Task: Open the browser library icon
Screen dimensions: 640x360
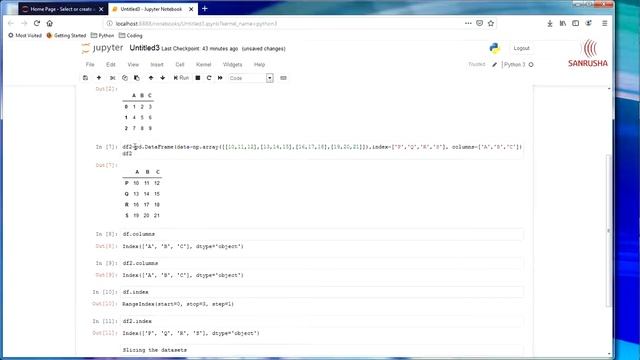Action: point(563,24)
